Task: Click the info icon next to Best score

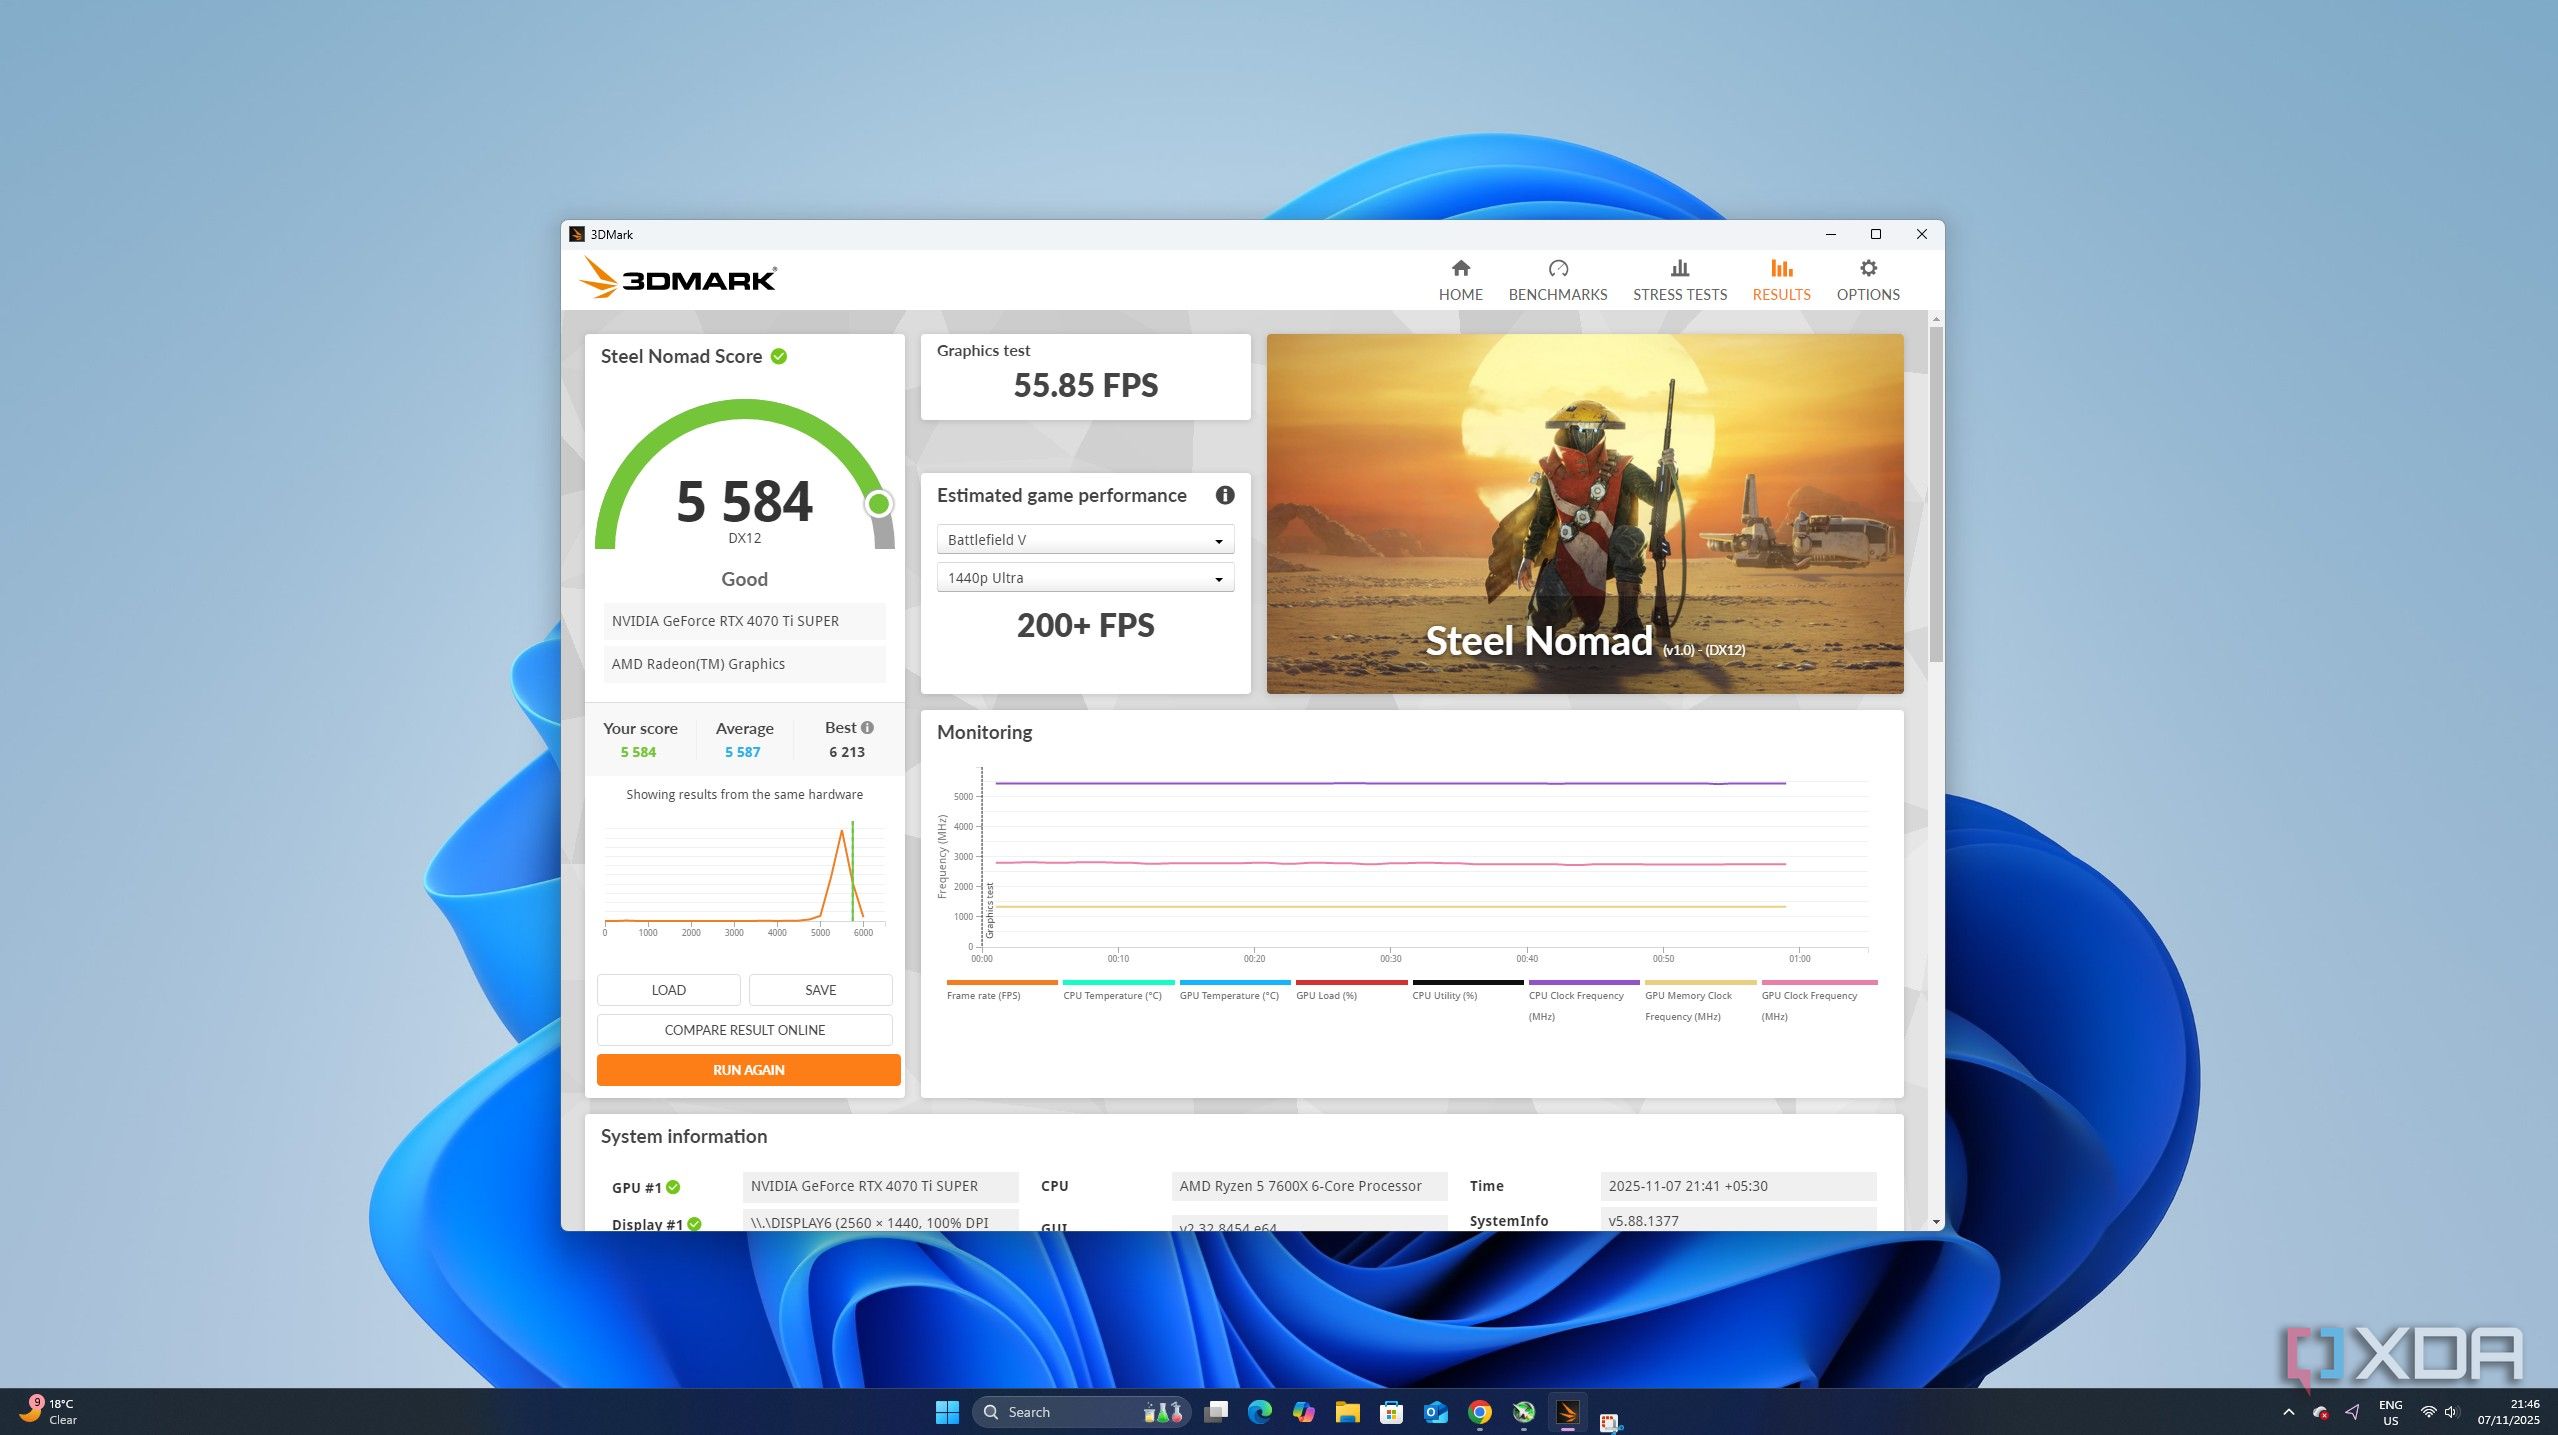Action: point(867,727)
